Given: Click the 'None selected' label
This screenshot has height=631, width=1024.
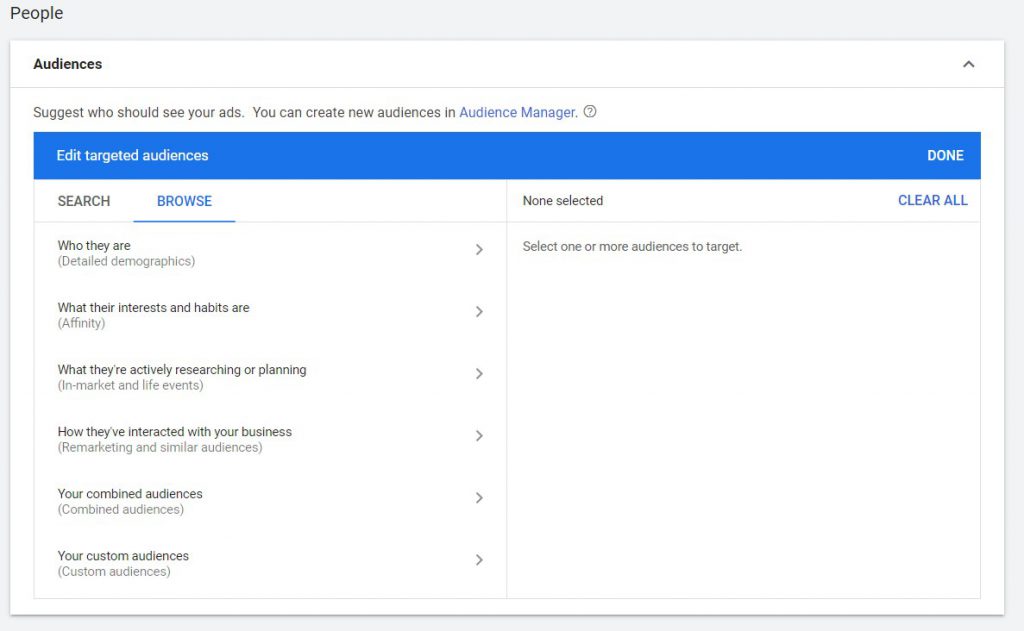Looking at the screenshot, I should click(562, 201).
